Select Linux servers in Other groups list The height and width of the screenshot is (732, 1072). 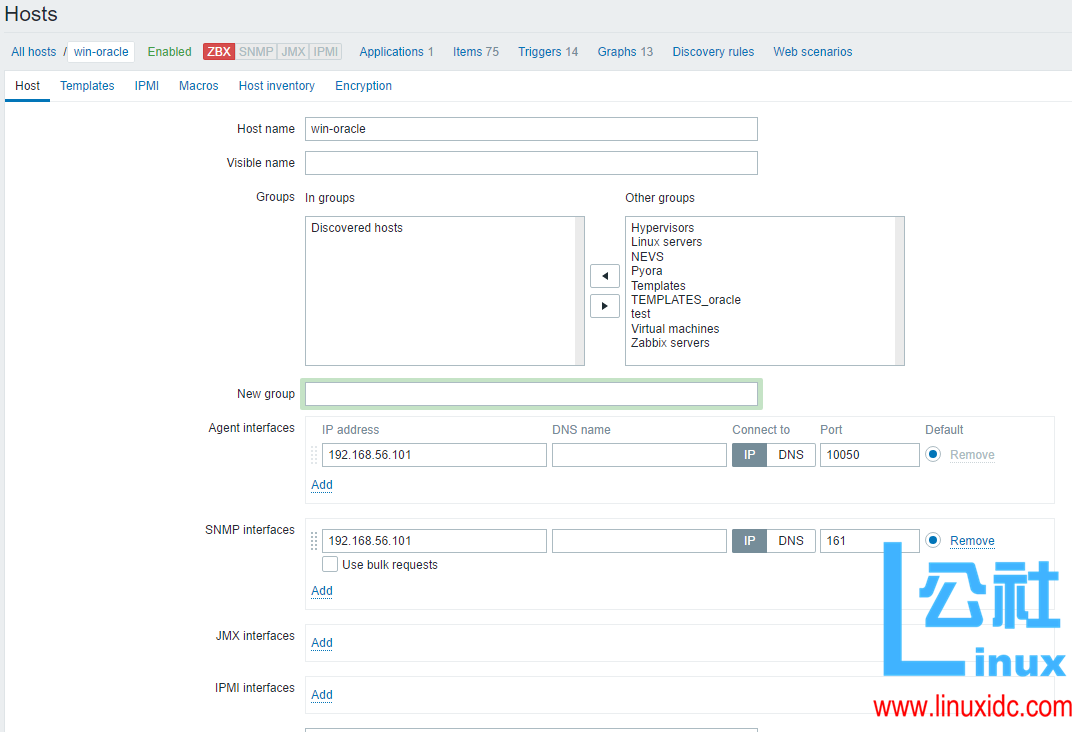[x=666, y=241]
